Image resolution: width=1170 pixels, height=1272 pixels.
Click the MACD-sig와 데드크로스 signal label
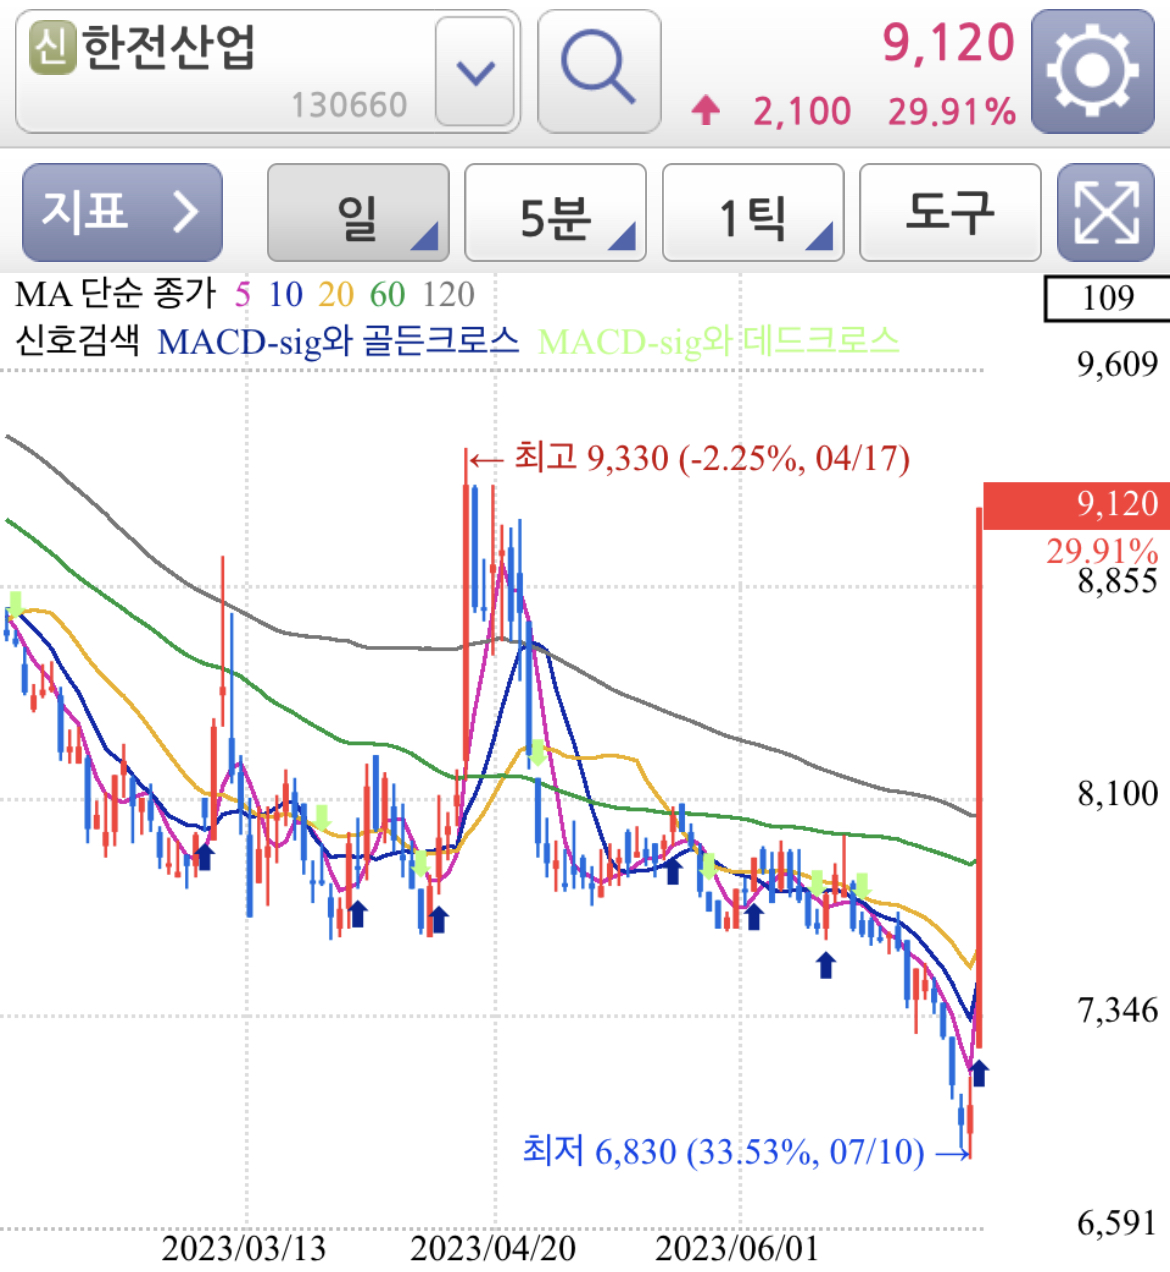pyautogui.click(x=718, y=342)
